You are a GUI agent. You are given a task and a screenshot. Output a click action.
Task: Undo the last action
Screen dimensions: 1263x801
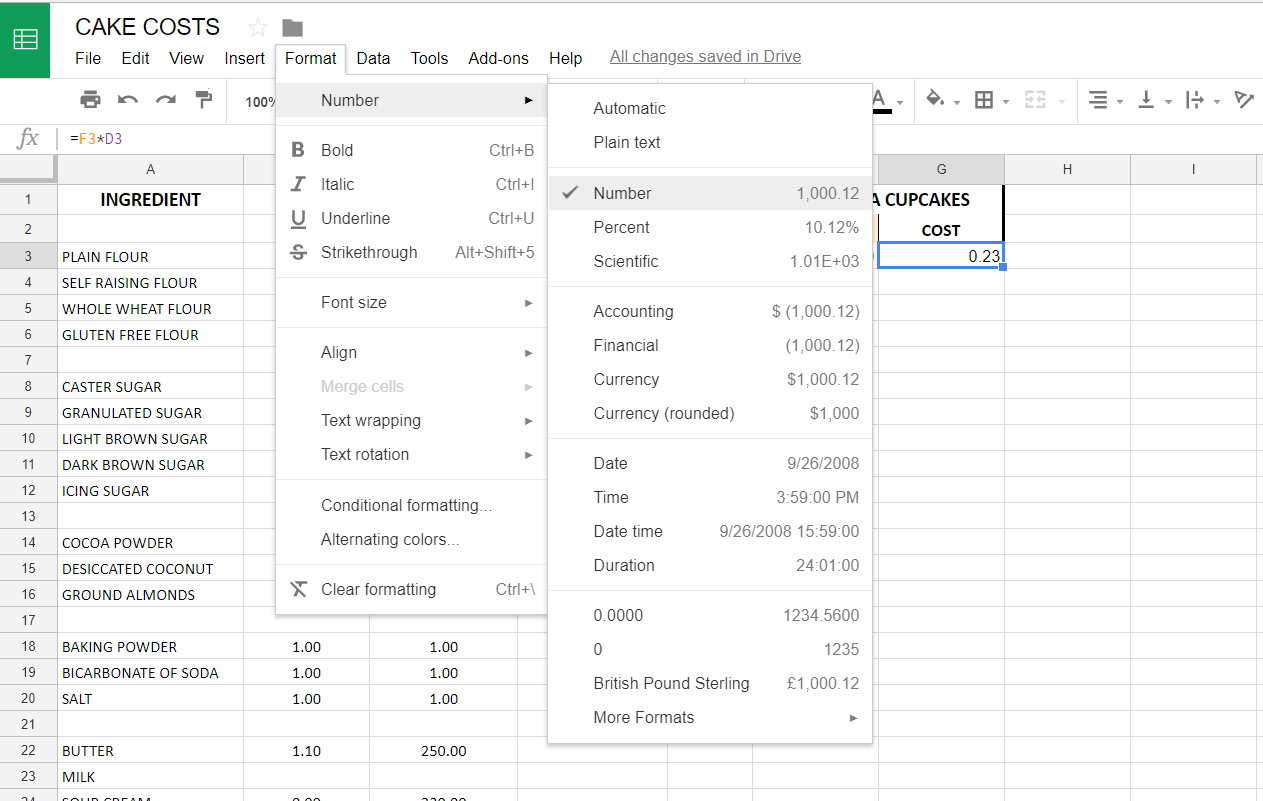point(128,99)
